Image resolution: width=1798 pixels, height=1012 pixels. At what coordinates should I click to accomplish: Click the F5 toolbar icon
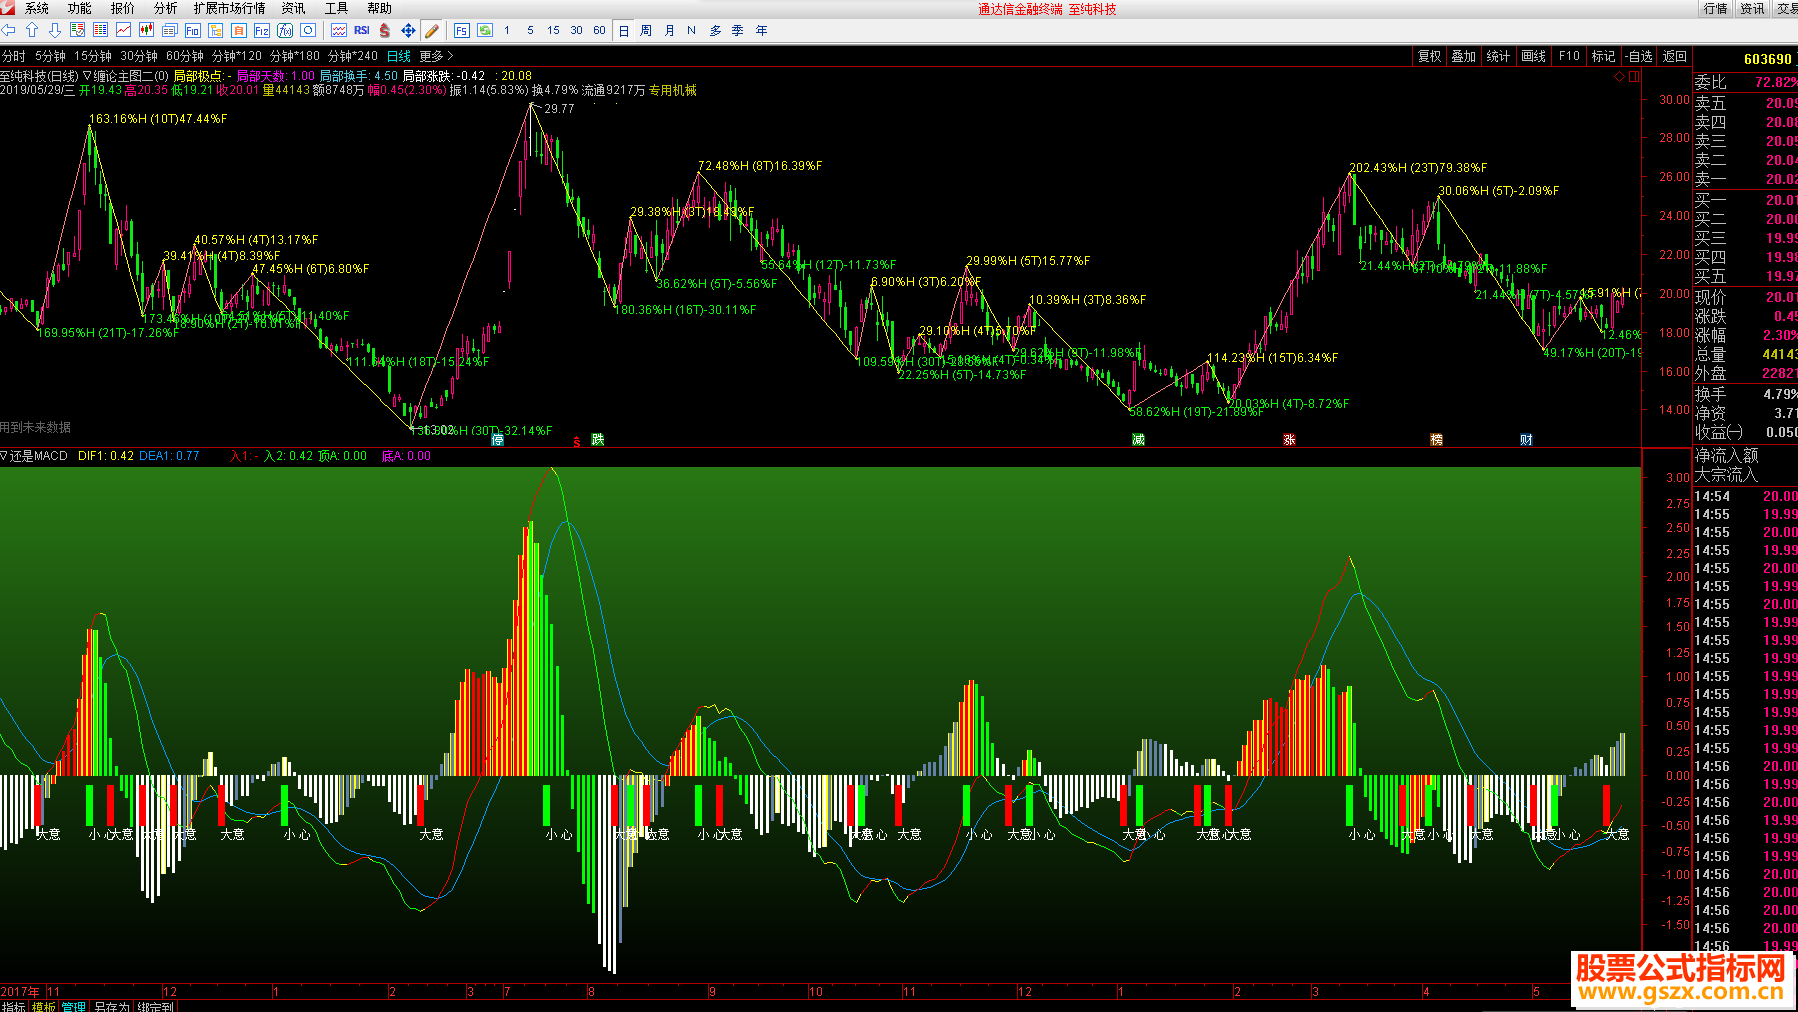pyautogui.click(x=461, y=30)
